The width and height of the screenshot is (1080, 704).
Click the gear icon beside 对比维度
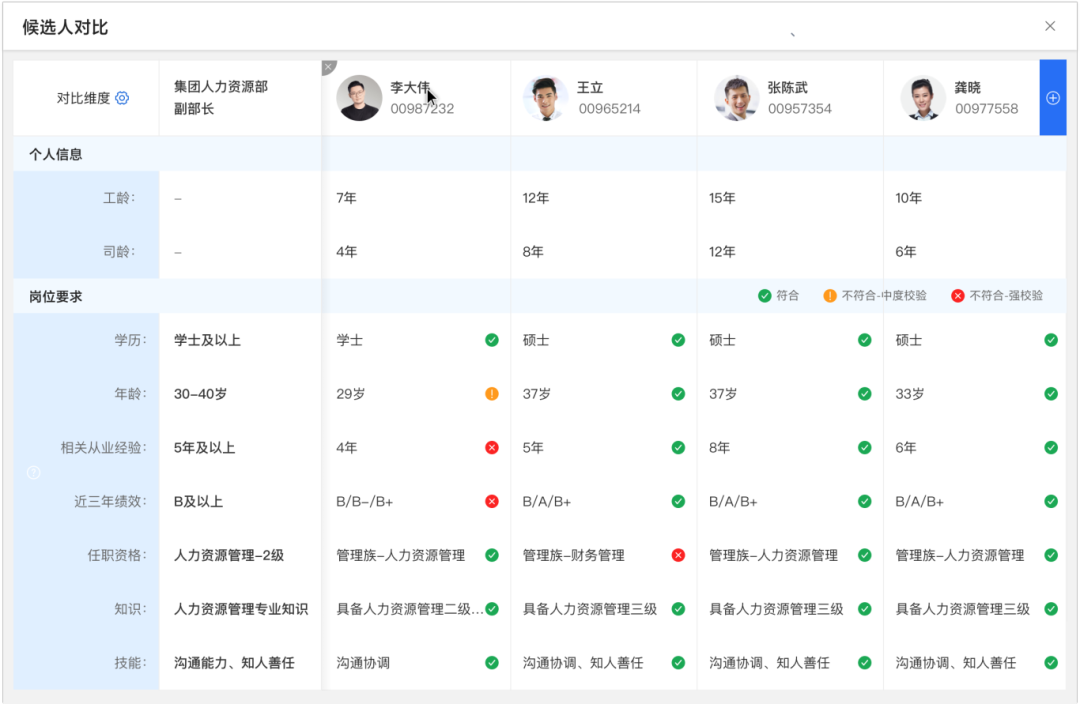(x=122, y=98)
